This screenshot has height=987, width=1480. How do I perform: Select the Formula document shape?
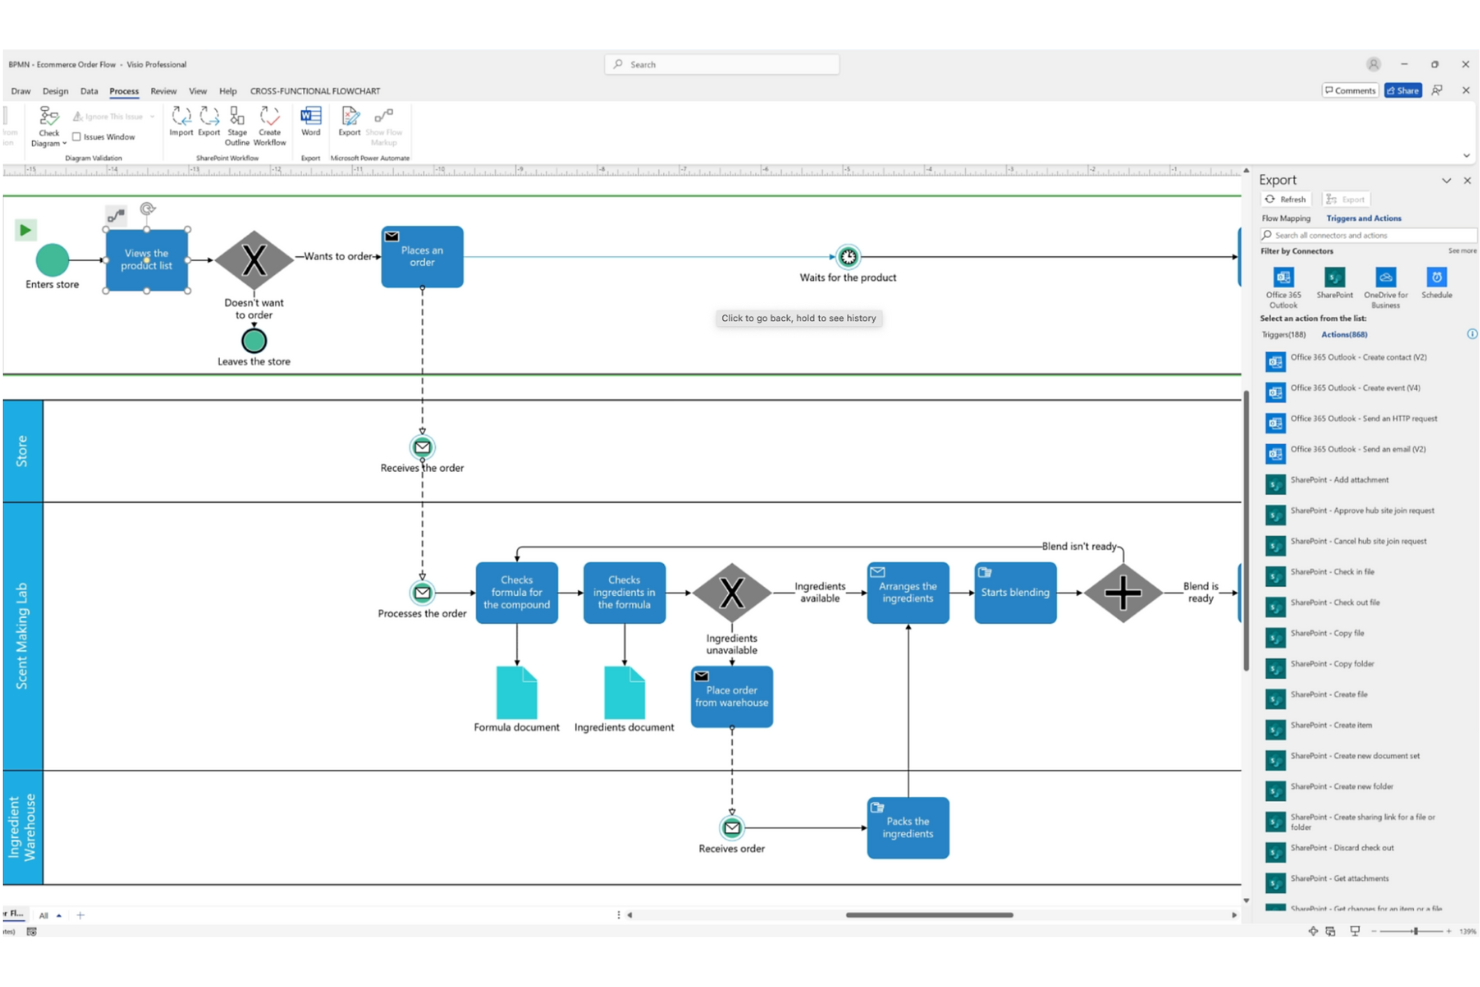517,693
